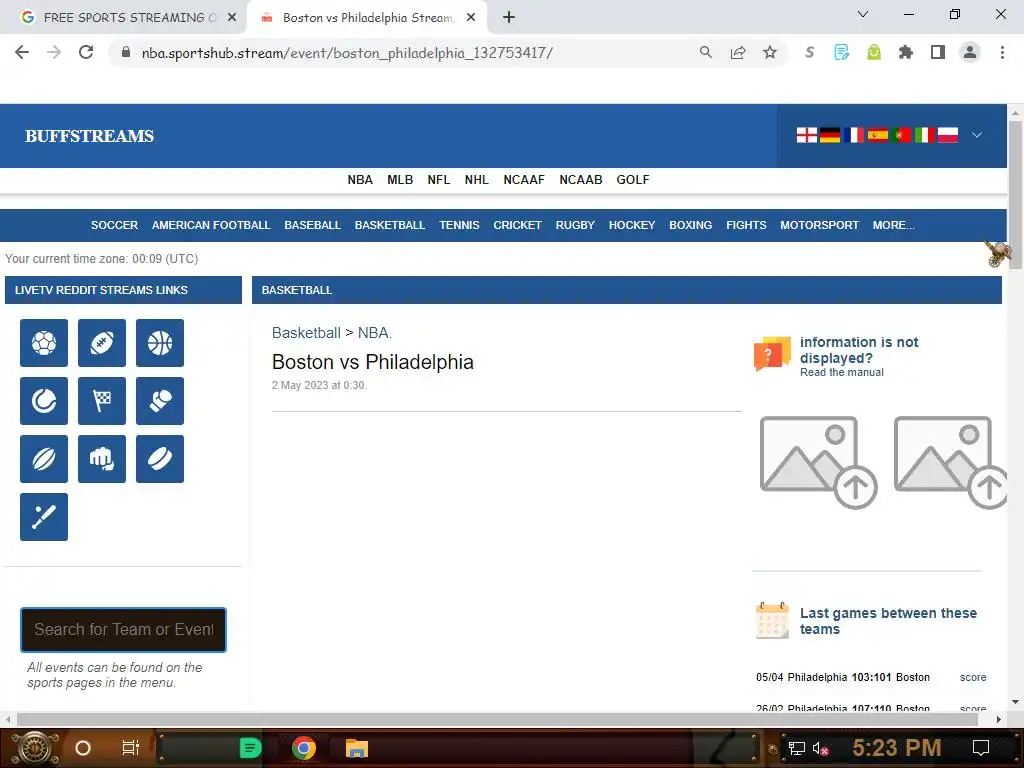1024x768 pixels.
Task: Click the Basketball breadcrumb link
Action: point(306,333)
